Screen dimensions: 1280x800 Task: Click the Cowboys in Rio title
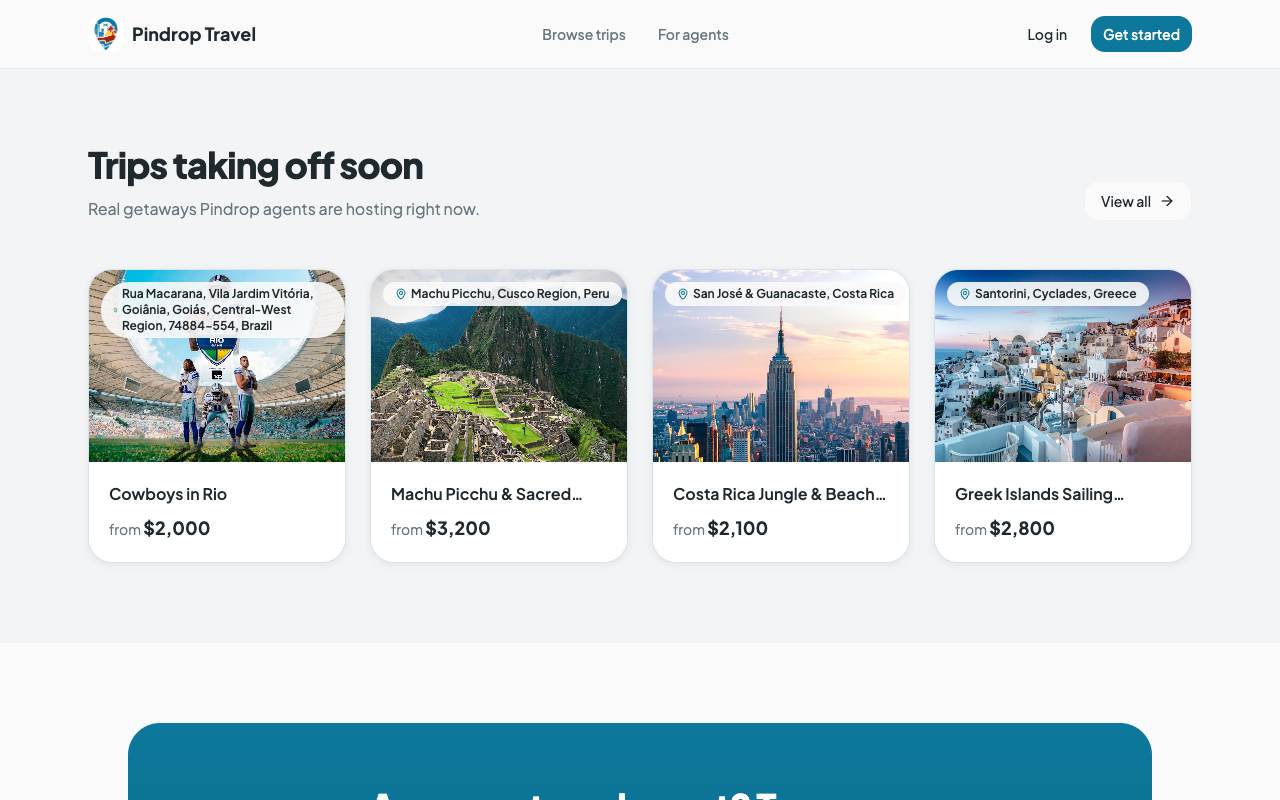(x=168, y=494)
